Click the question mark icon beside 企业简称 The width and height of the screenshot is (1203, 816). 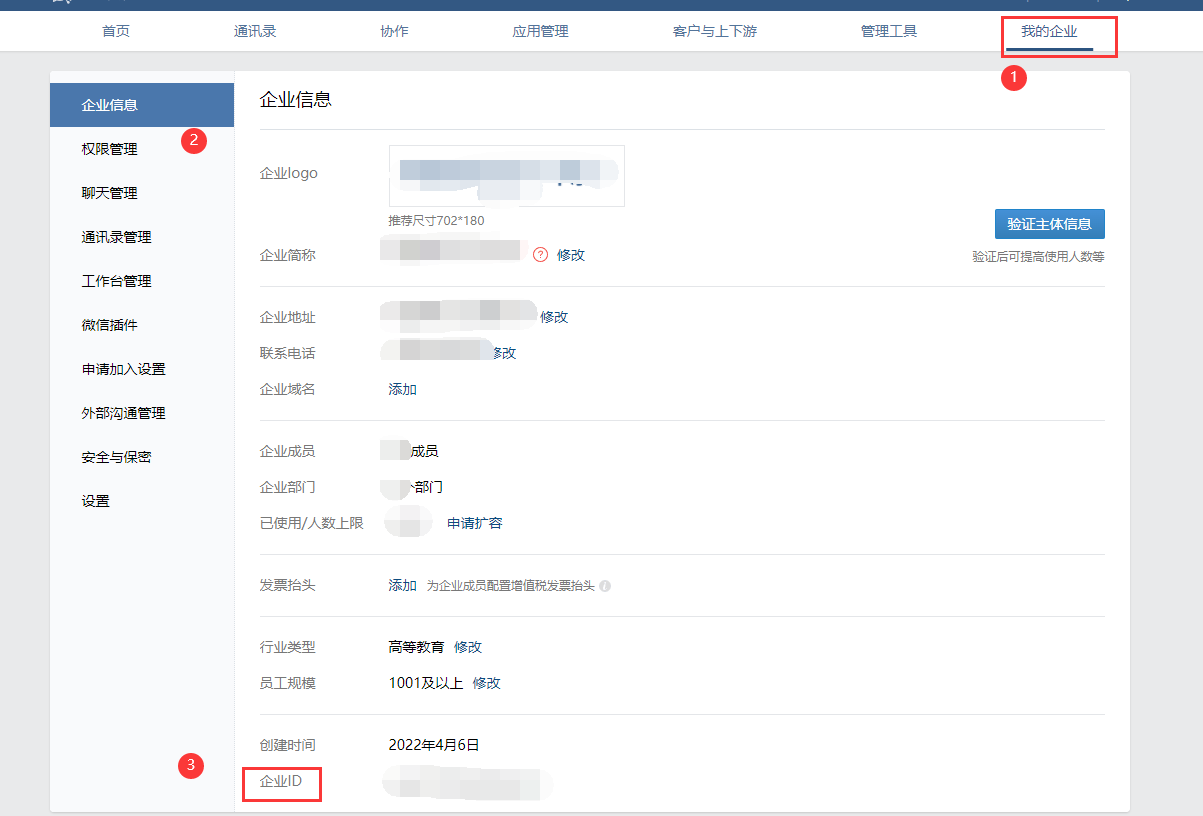541,255
